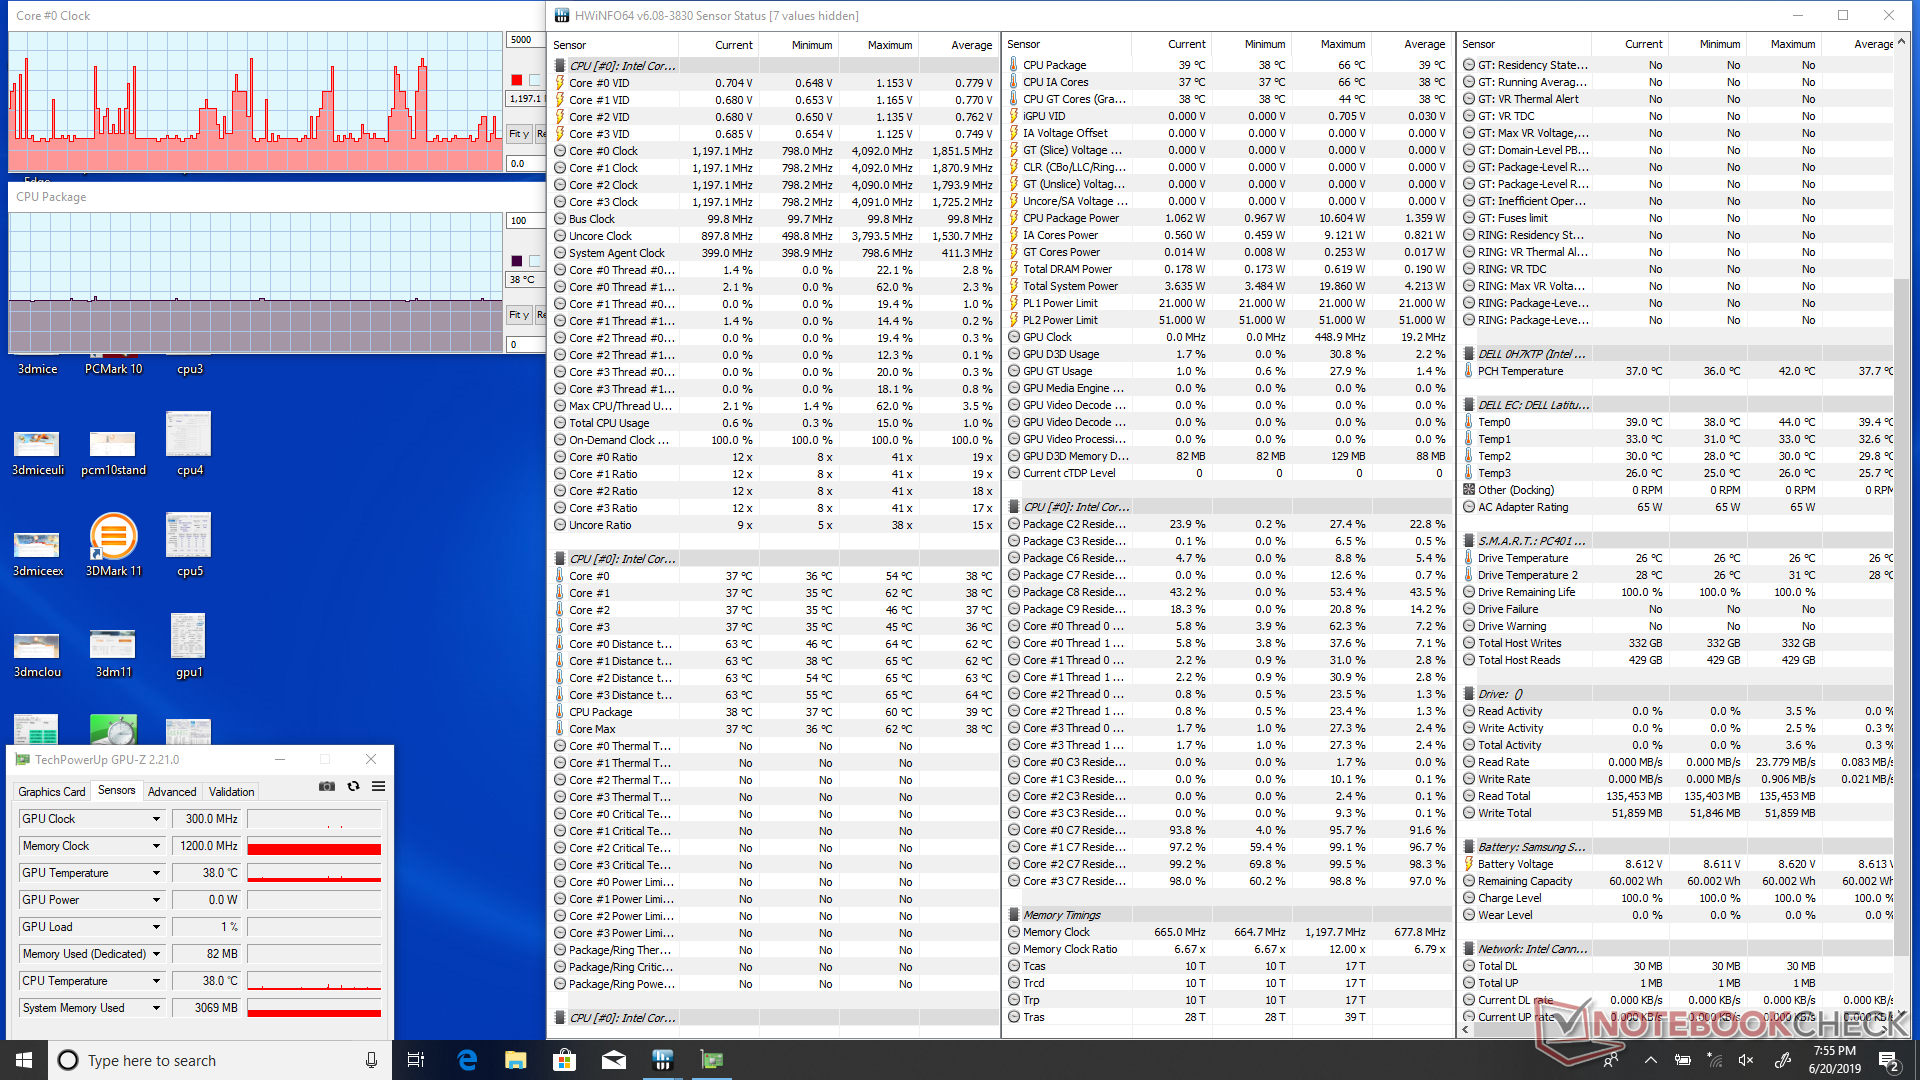Screen dimensions: 1920x1080
Task: Launch Microsoft Edge from the taskbar
Action: [466, 1060]
